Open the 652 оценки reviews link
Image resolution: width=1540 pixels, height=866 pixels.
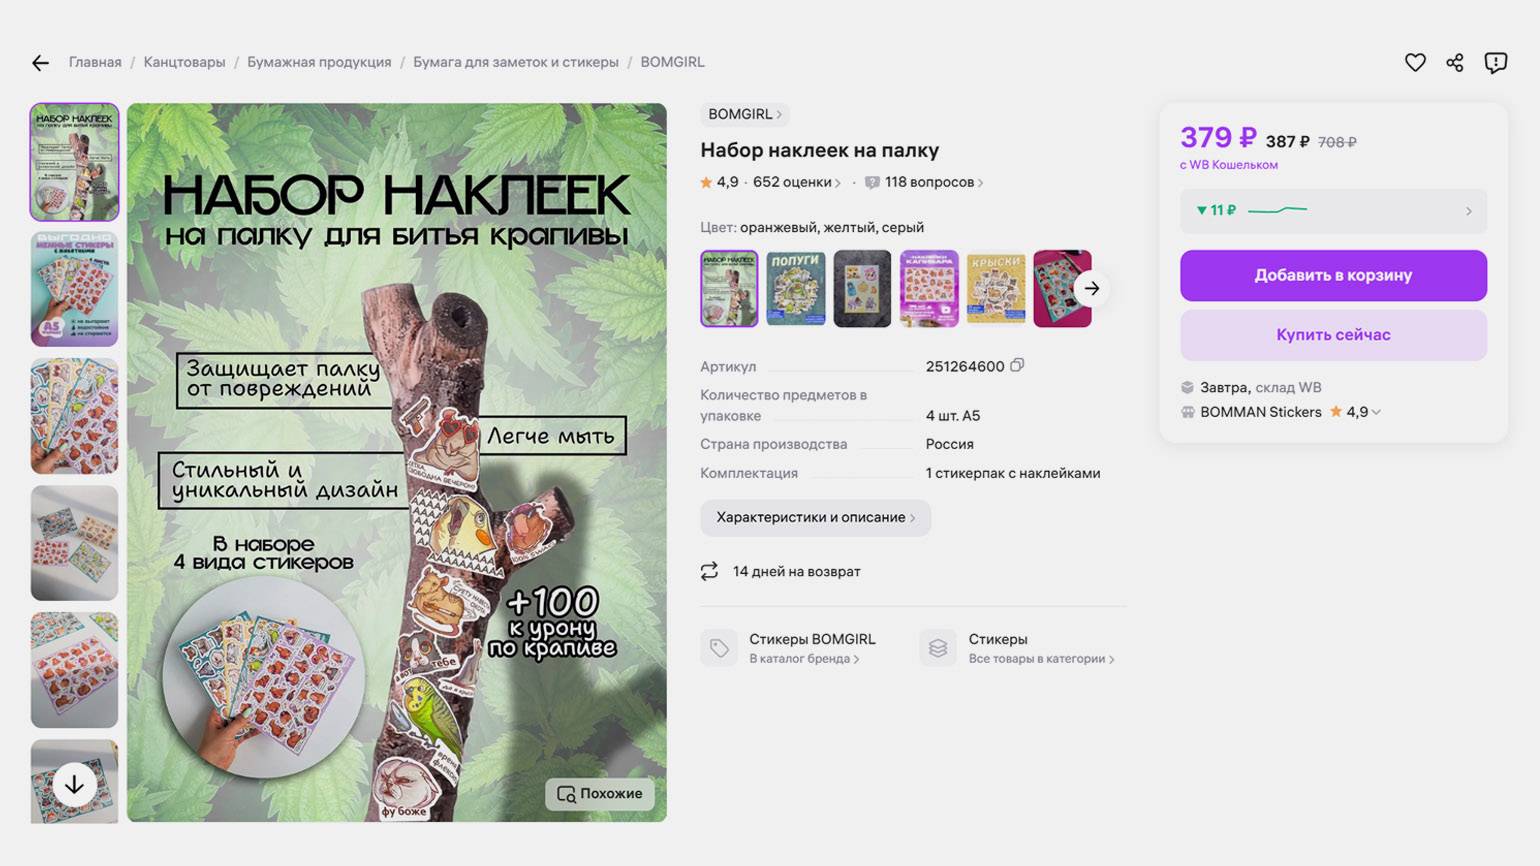(x=797, y=182)
